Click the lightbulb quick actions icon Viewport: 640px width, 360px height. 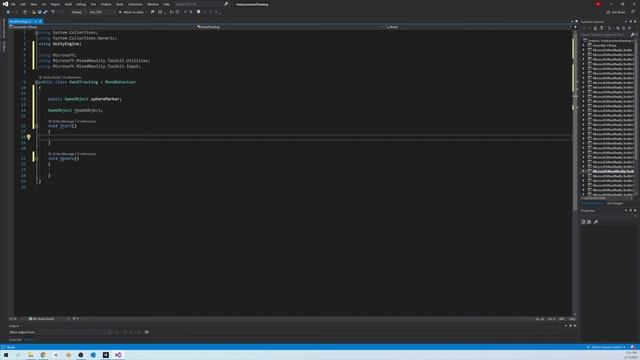pos(29,137)
